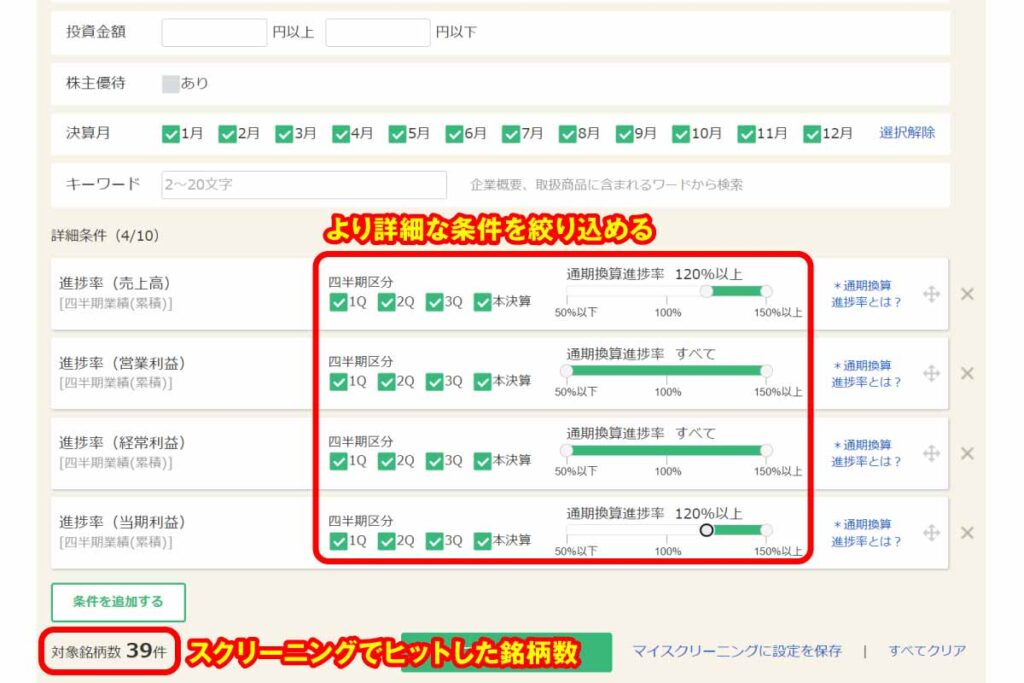Toggle 2Q in the 当期利益 row
The height and width of the screenshot is (683, 1024).
coord(387,541)
